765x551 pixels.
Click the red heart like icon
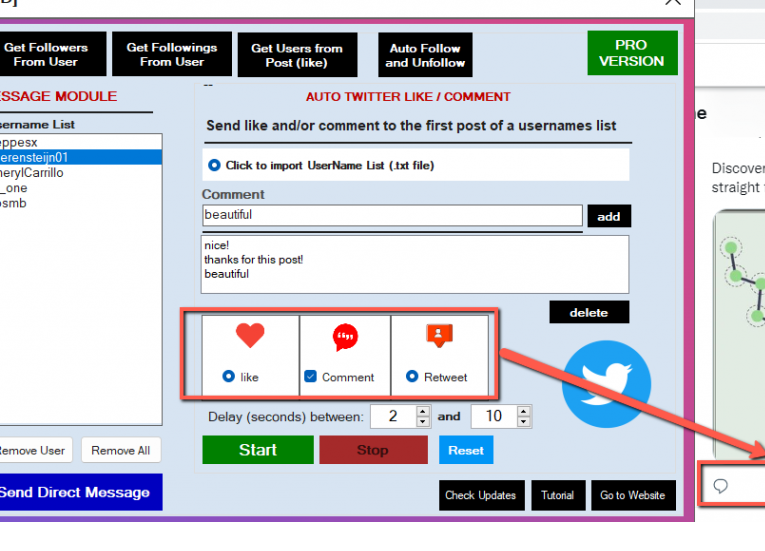click(x=250, y=336)
